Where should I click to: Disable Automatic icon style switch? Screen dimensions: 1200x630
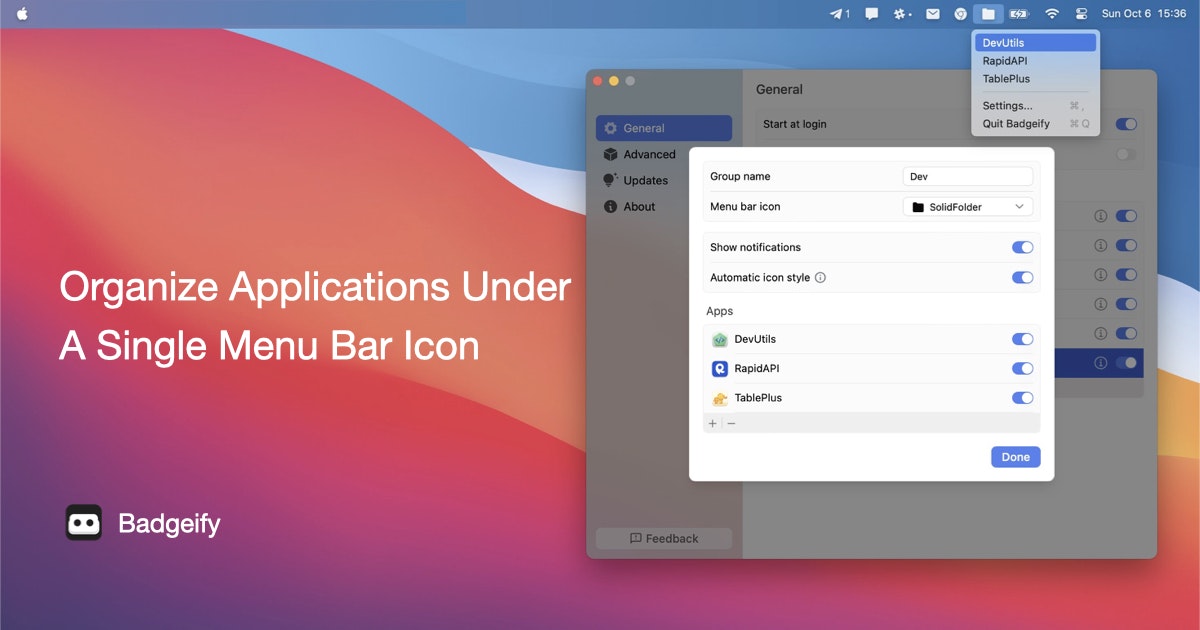pyautogui.click(x=1022, y=277)
